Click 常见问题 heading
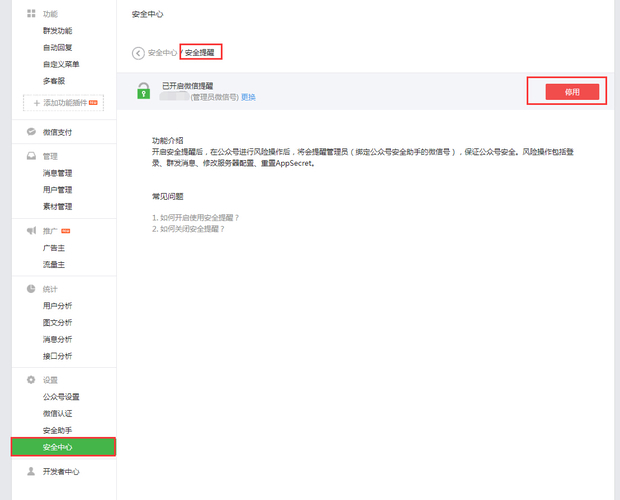The height and width of the screenshot is (500, 620). (168, 196)
